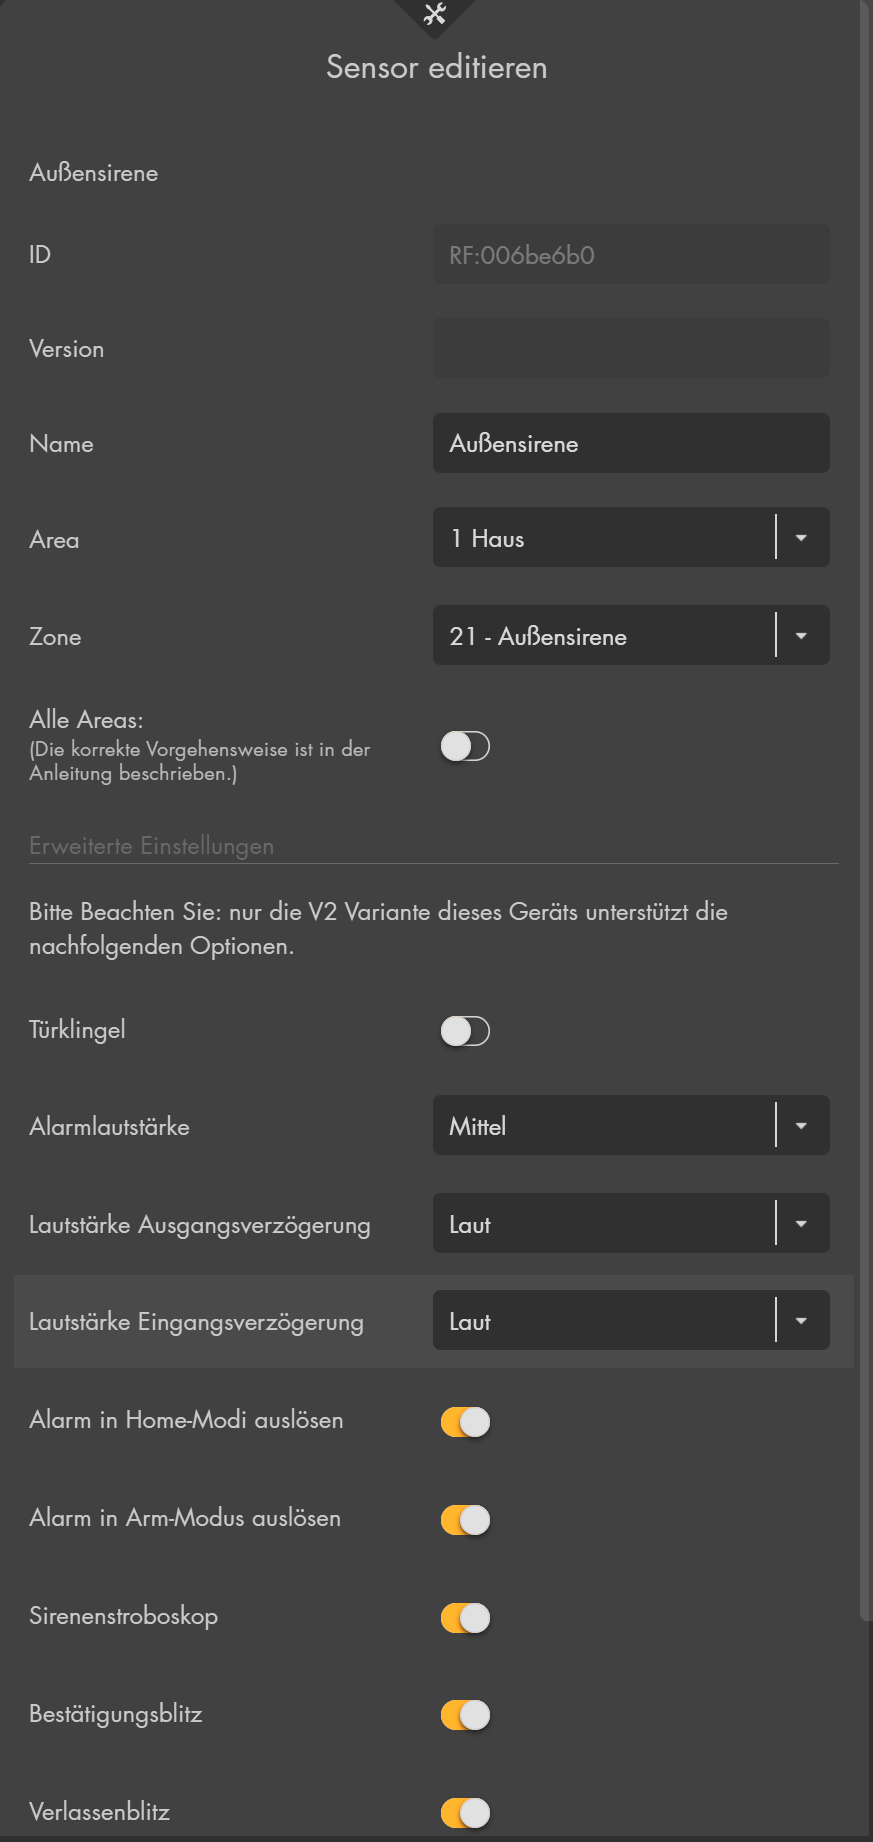Click the Area dropdown arrow icon
The height and width of the screenshot is (1842, 873).
pyautogui.click(x=801, y=538)
